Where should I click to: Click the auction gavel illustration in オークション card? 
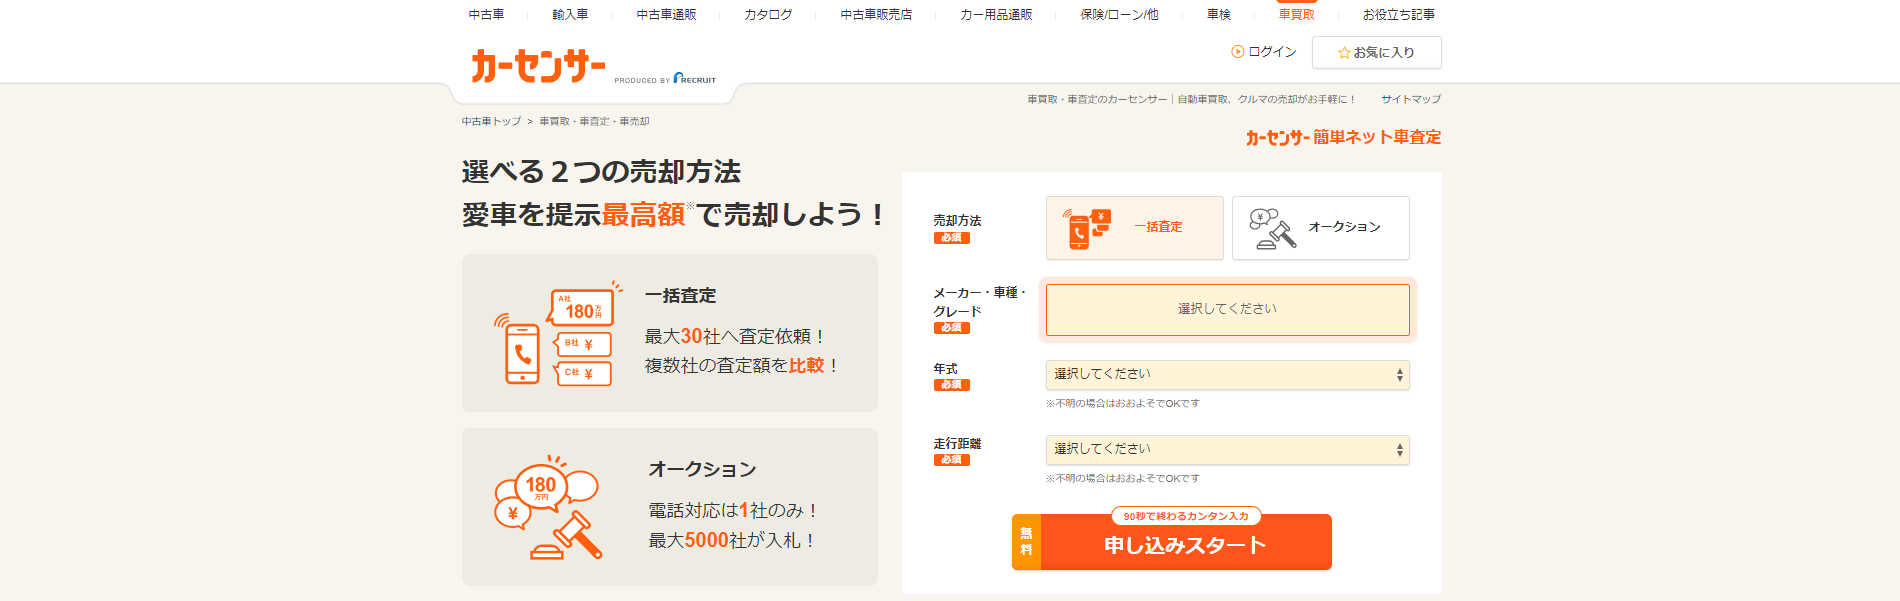(548, 508)
